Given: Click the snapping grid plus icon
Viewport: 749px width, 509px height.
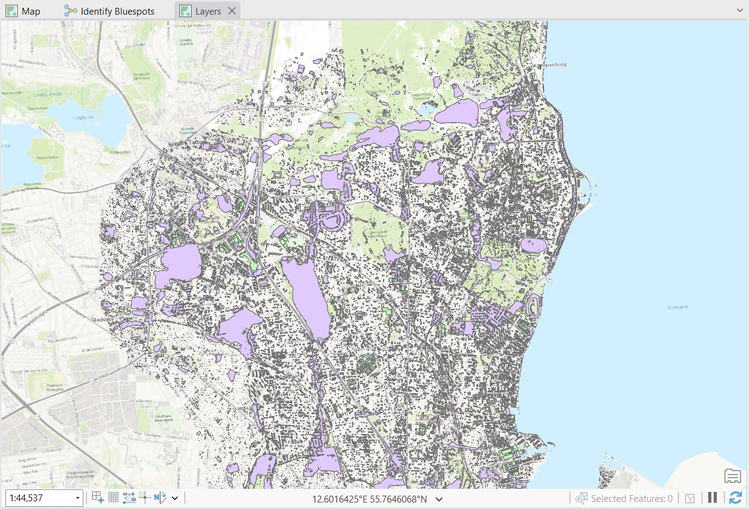Looking at the screenshot, I should (x=98, y=498).
